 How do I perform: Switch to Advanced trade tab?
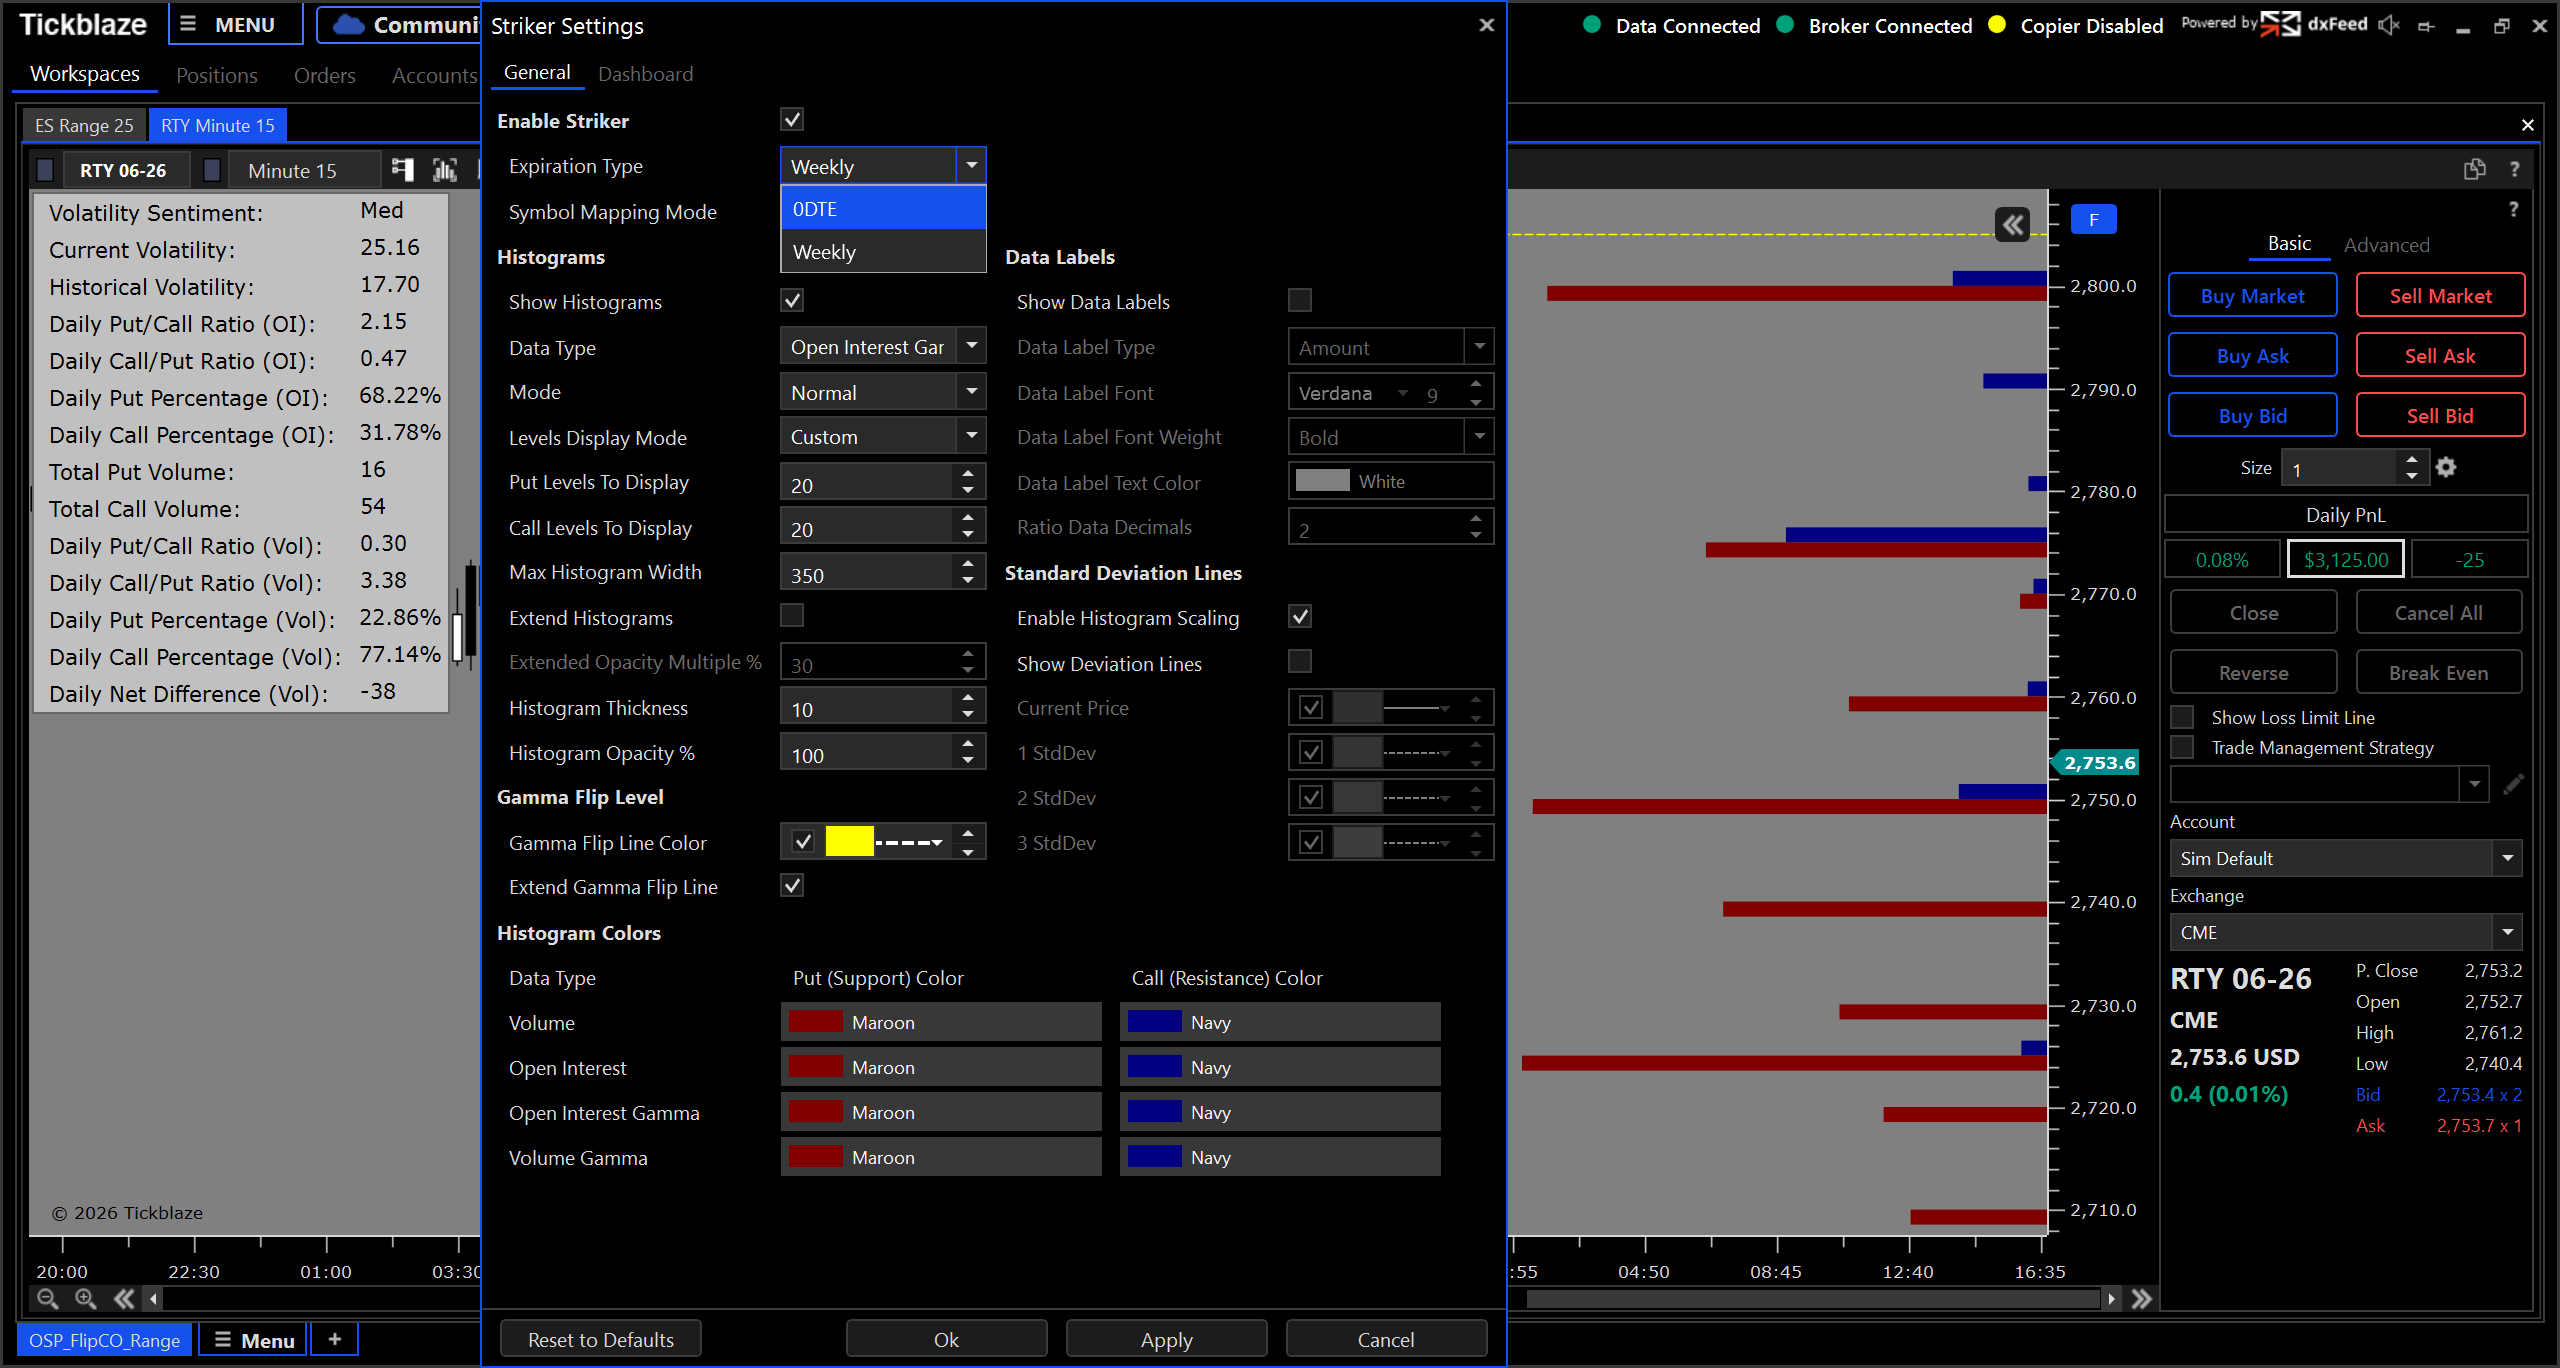coord(2386,245)
